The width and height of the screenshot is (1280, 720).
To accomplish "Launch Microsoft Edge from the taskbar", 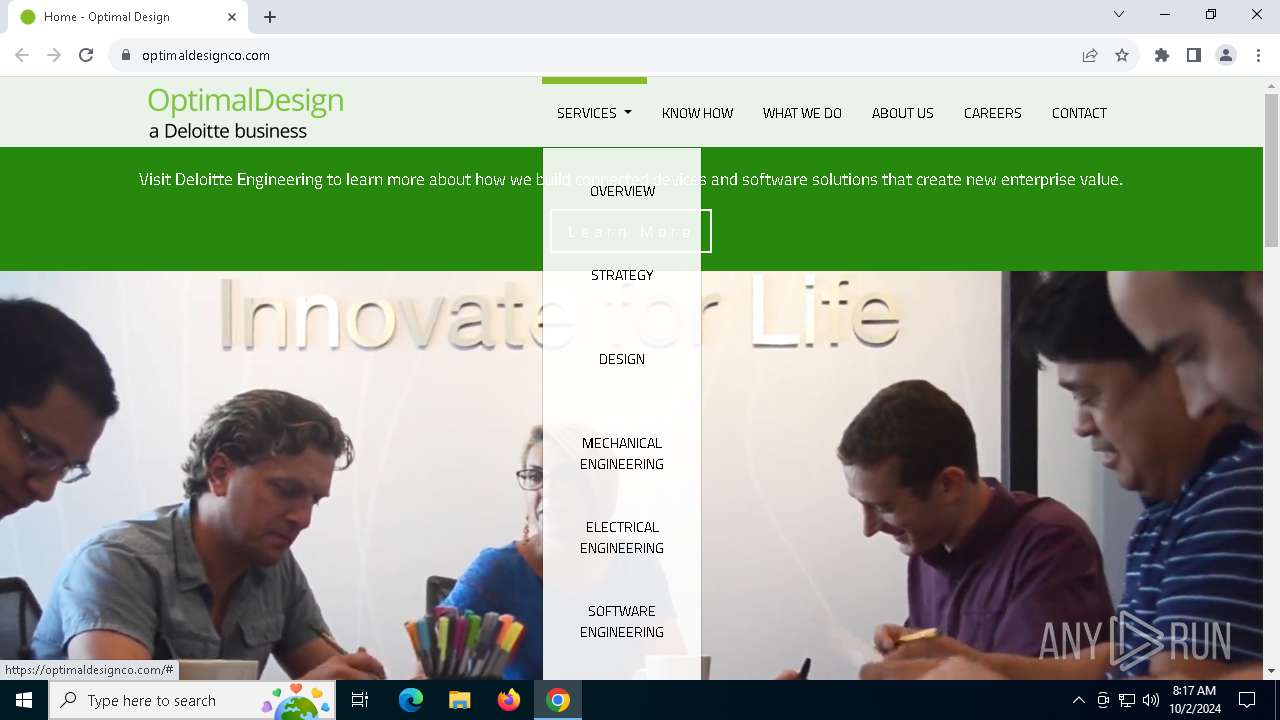I will click(410, 700).
